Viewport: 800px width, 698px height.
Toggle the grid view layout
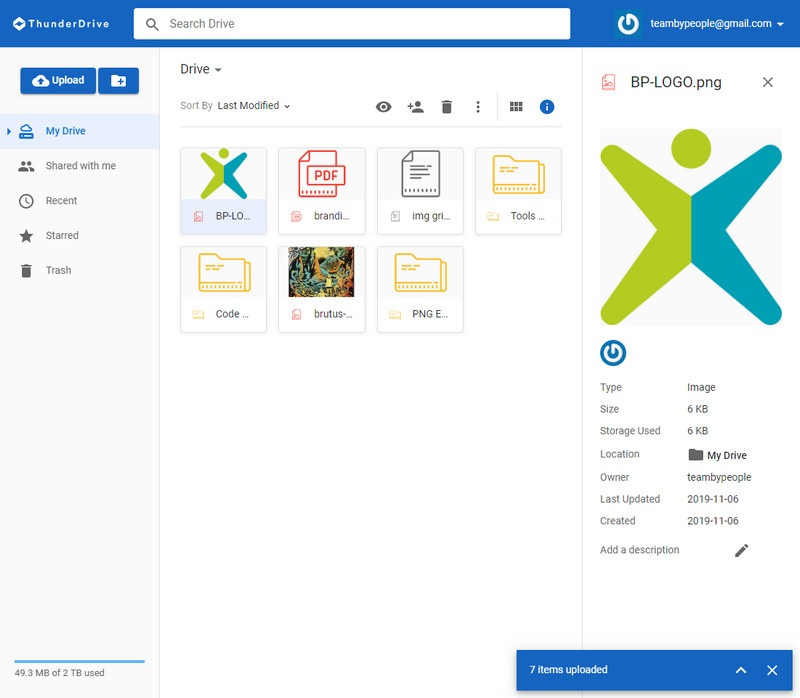[x=516, y=107]
